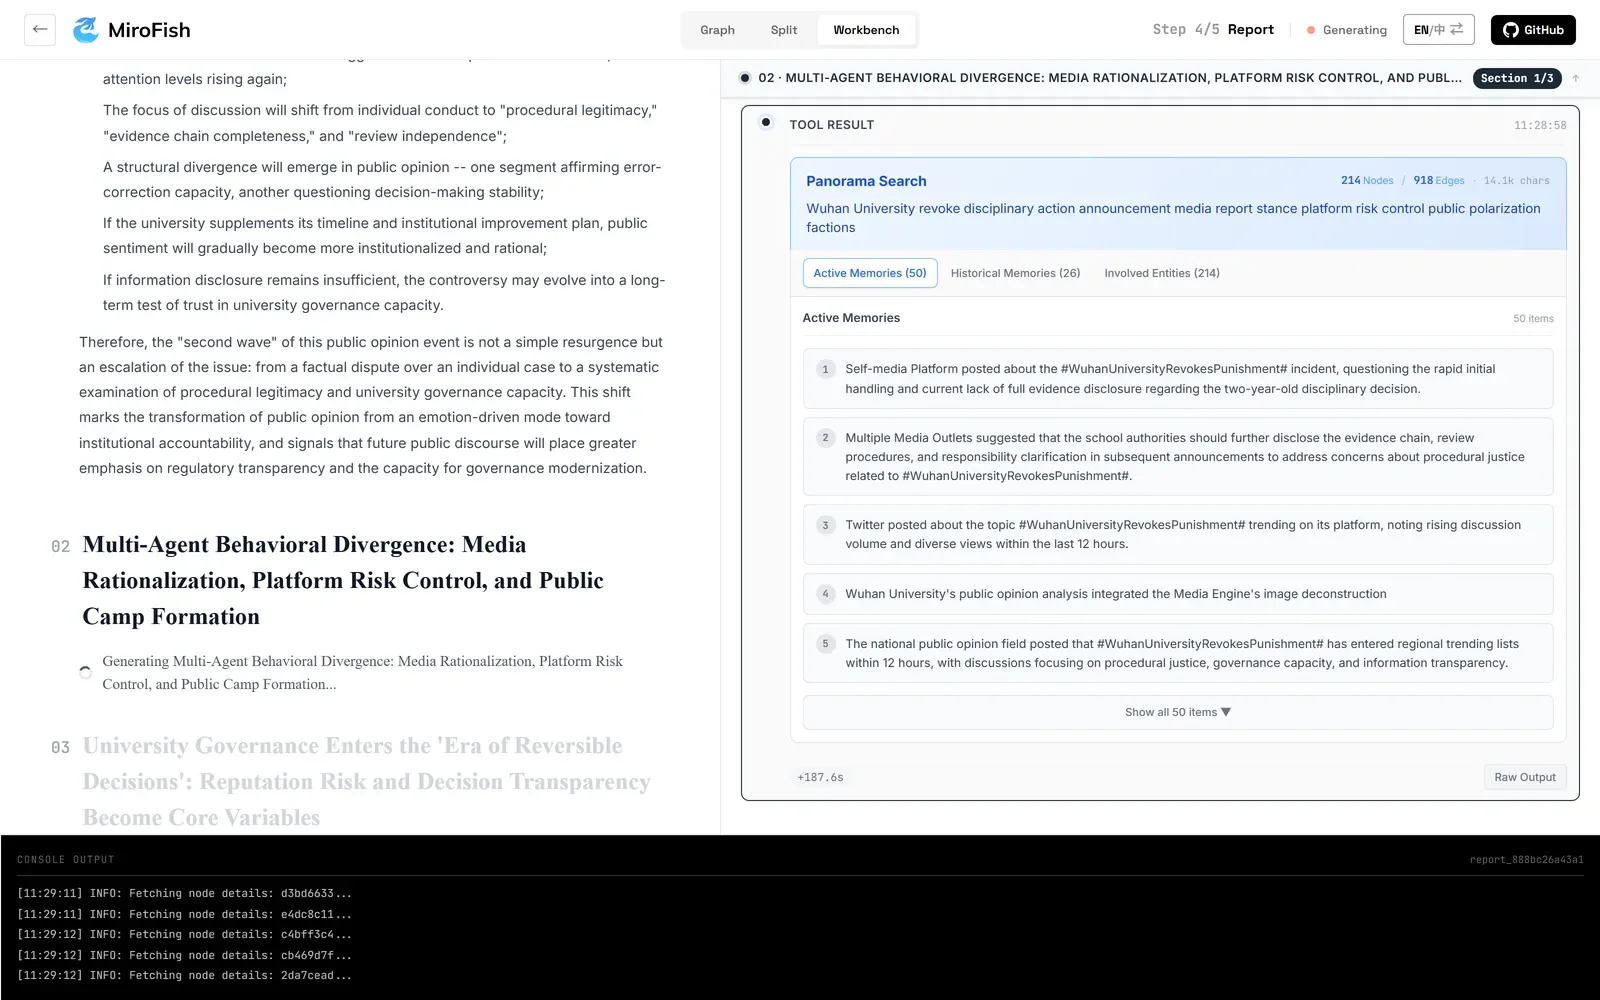This screenshot has height=1000, width=1600.
Task: Click the section 02 header bullet icon
Action: coord(745,78)
